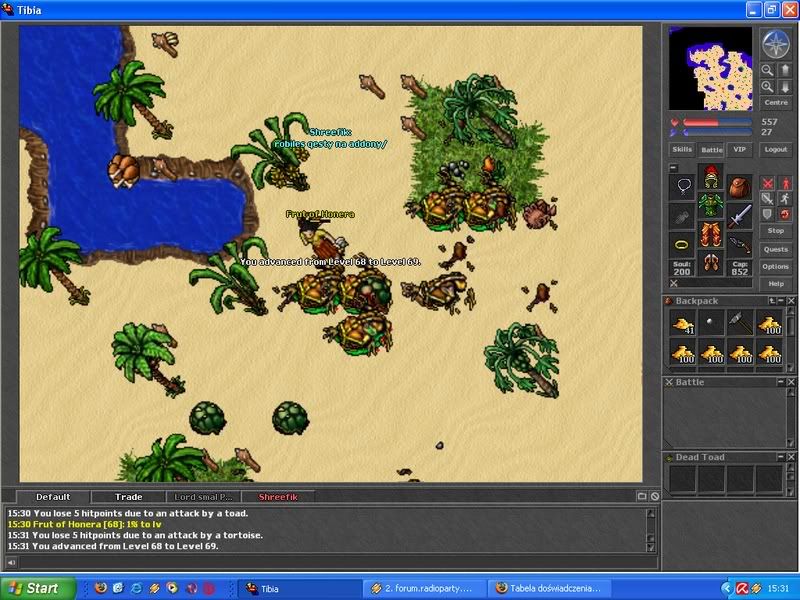The width and height of the screenshot is (800, 600).
Task: Switch to Tabela doświadczenia Firefox taskbar window
Action: point(548,588)
